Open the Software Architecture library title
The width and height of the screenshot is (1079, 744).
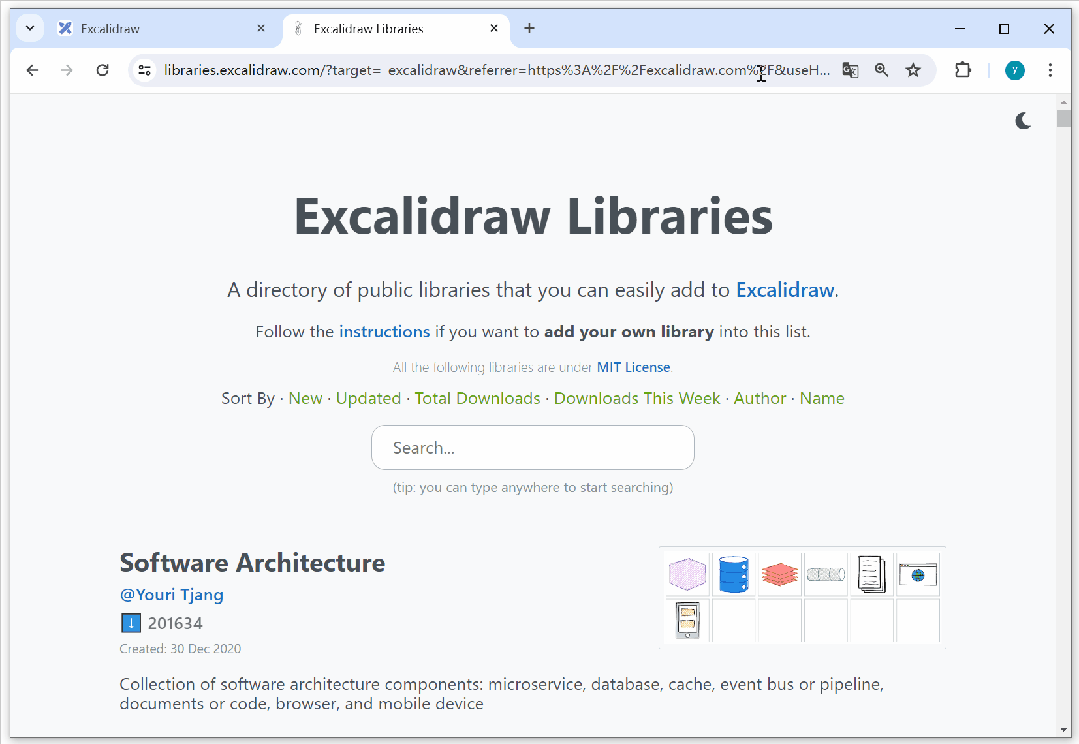click(x=253, y=563)
